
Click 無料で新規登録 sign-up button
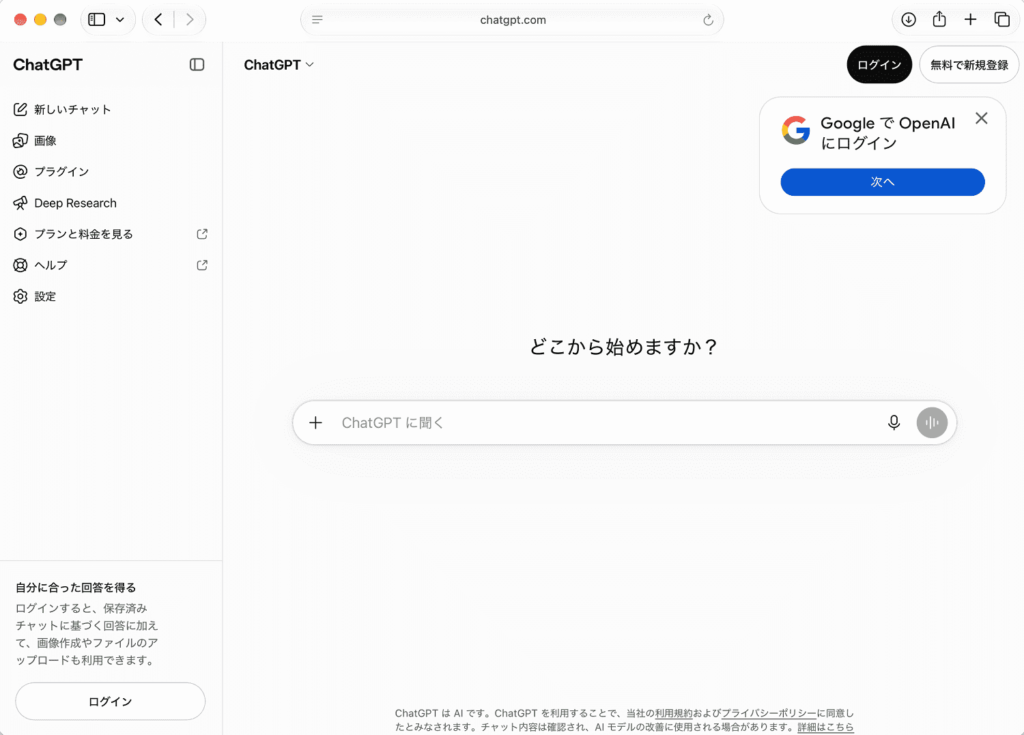(969, 65)
